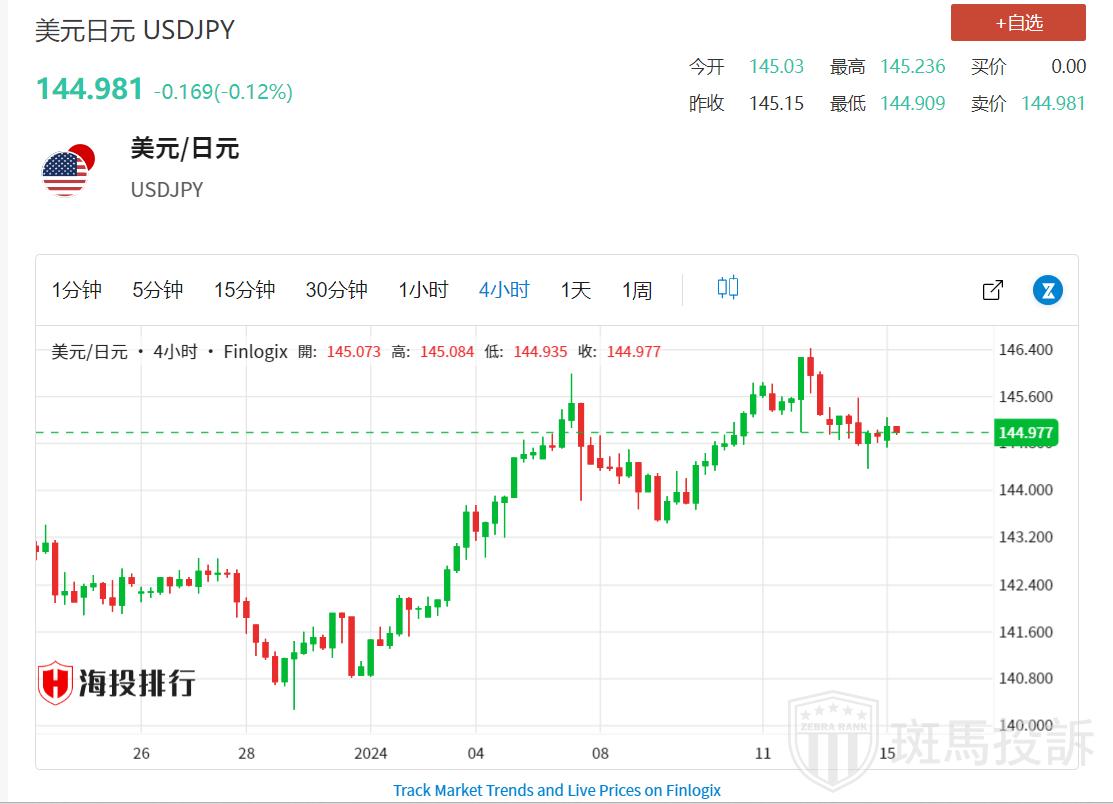Click the current price 144.981

point(89,89)
